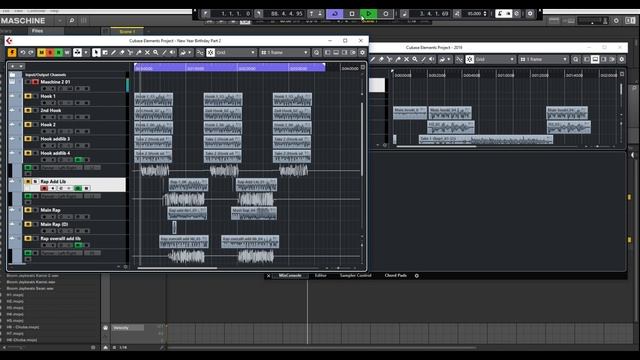Select the Split scissors tool
640x360 pixels.
coord(130,53)
